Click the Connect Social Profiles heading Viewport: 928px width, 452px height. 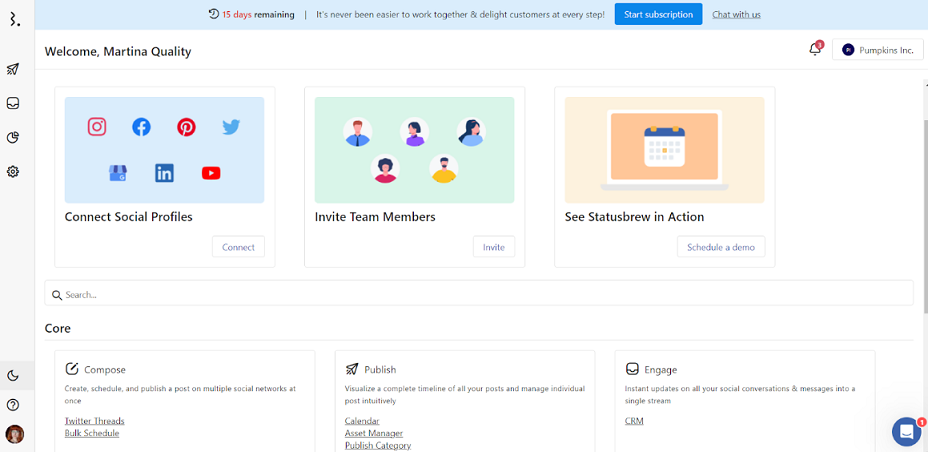128,217
